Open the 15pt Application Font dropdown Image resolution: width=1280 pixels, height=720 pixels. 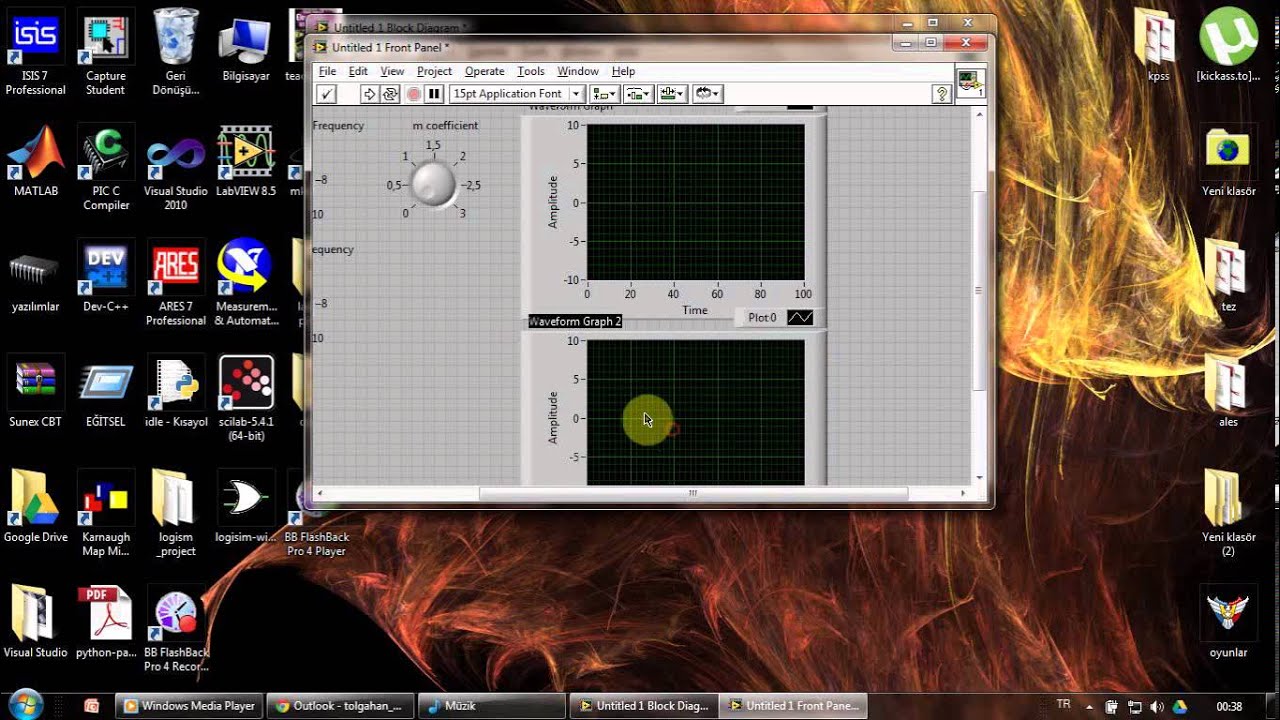pos(516,94)
